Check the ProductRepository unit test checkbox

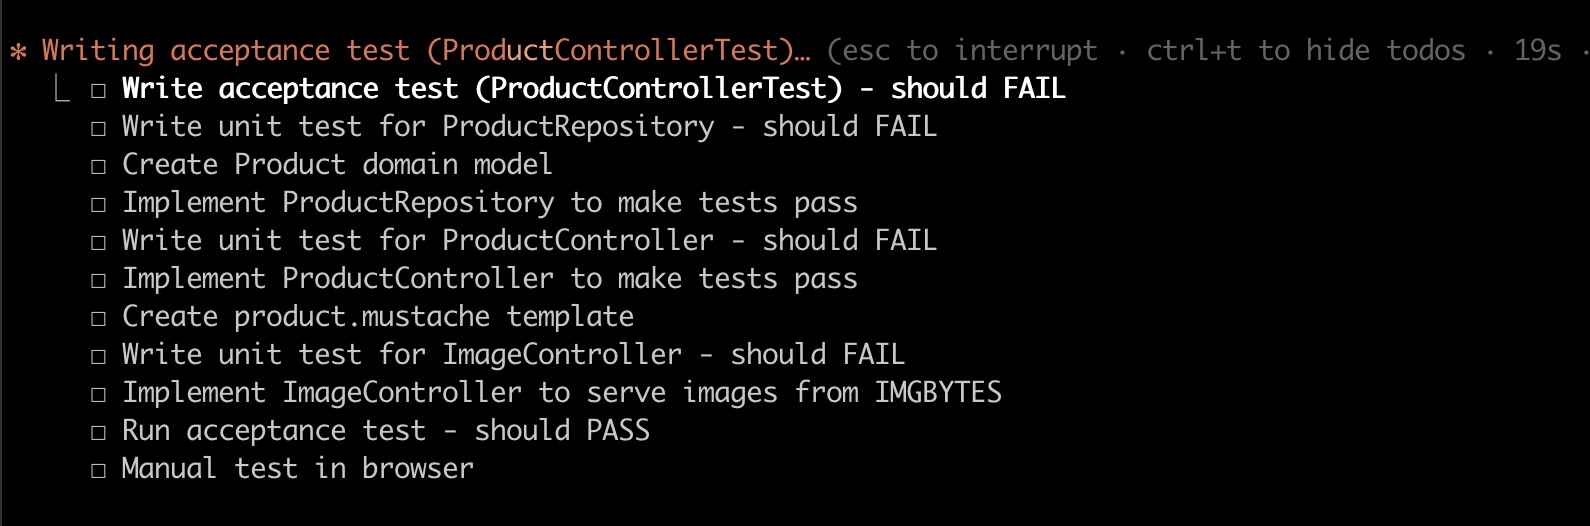tap(98, 129)
